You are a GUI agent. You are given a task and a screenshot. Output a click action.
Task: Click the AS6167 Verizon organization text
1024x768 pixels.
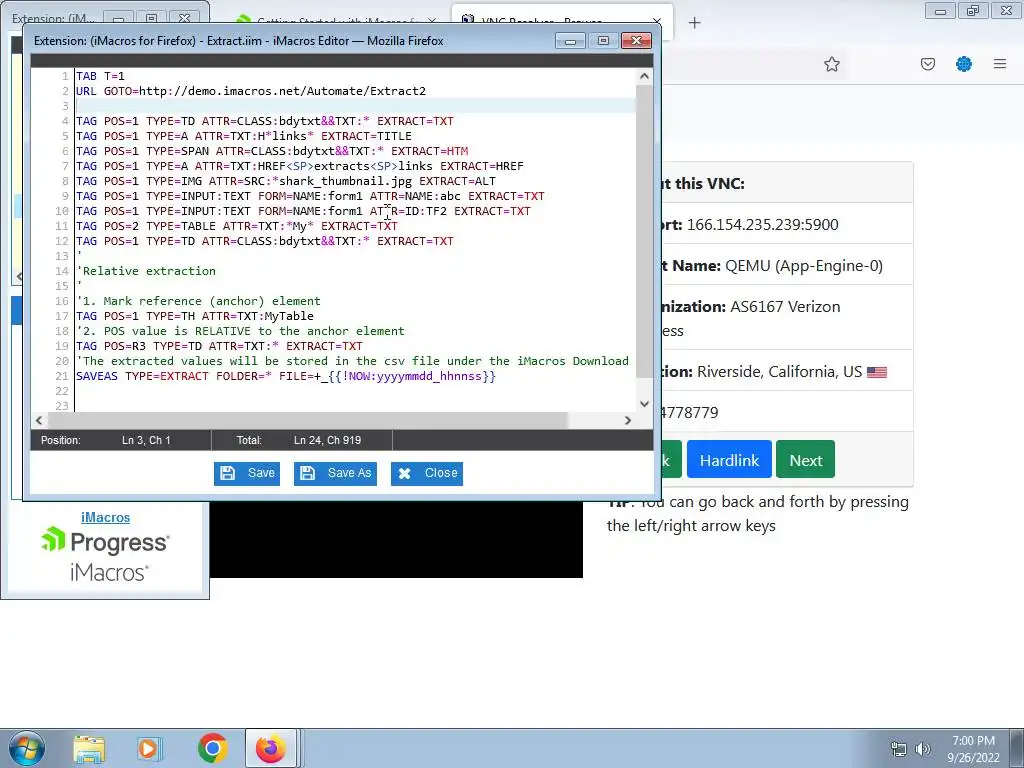point(785,307)
